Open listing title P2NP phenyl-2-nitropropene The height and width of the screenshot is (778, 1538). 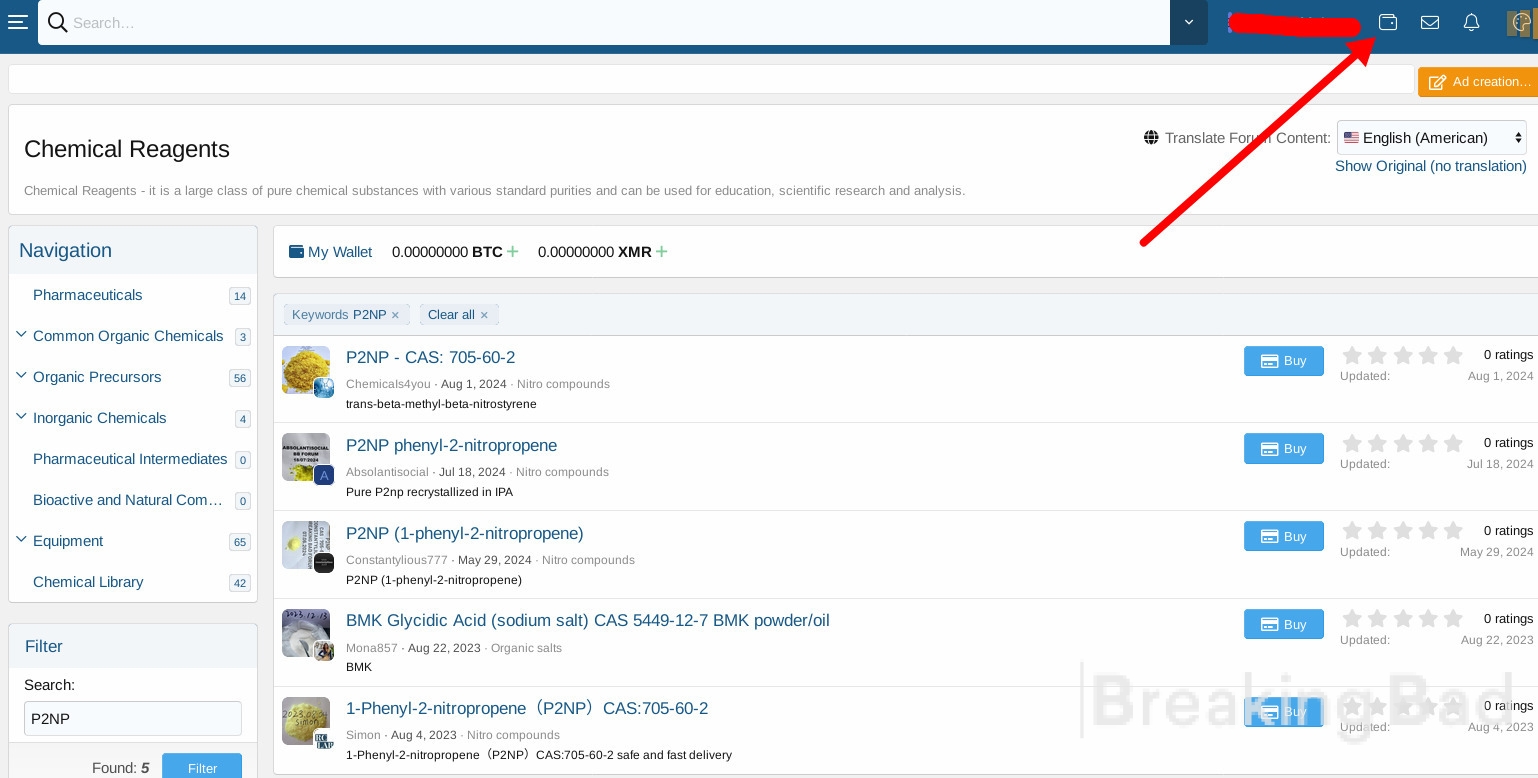pyautogui.click(x=451, y=446)
